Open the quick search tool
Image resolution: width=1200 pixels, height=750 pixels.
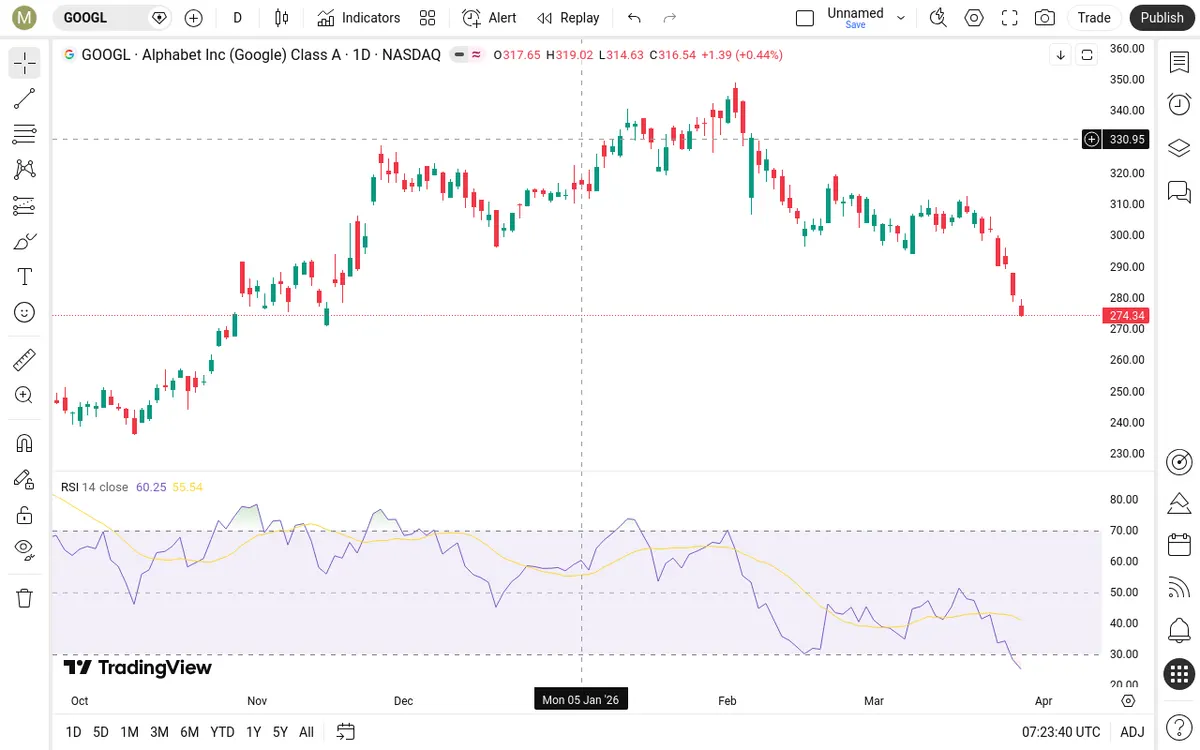938,18
